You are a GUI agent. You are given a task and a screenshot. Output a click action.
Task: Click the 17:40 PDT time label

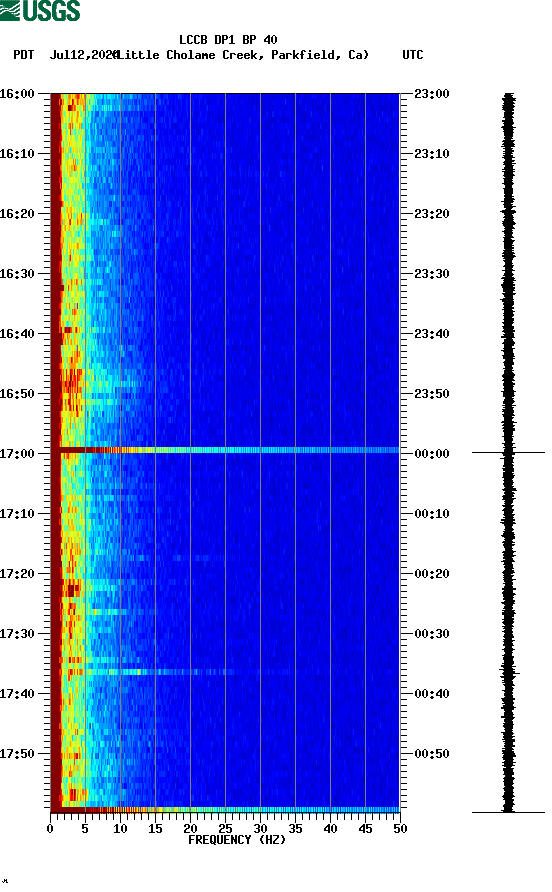point(17,693)
